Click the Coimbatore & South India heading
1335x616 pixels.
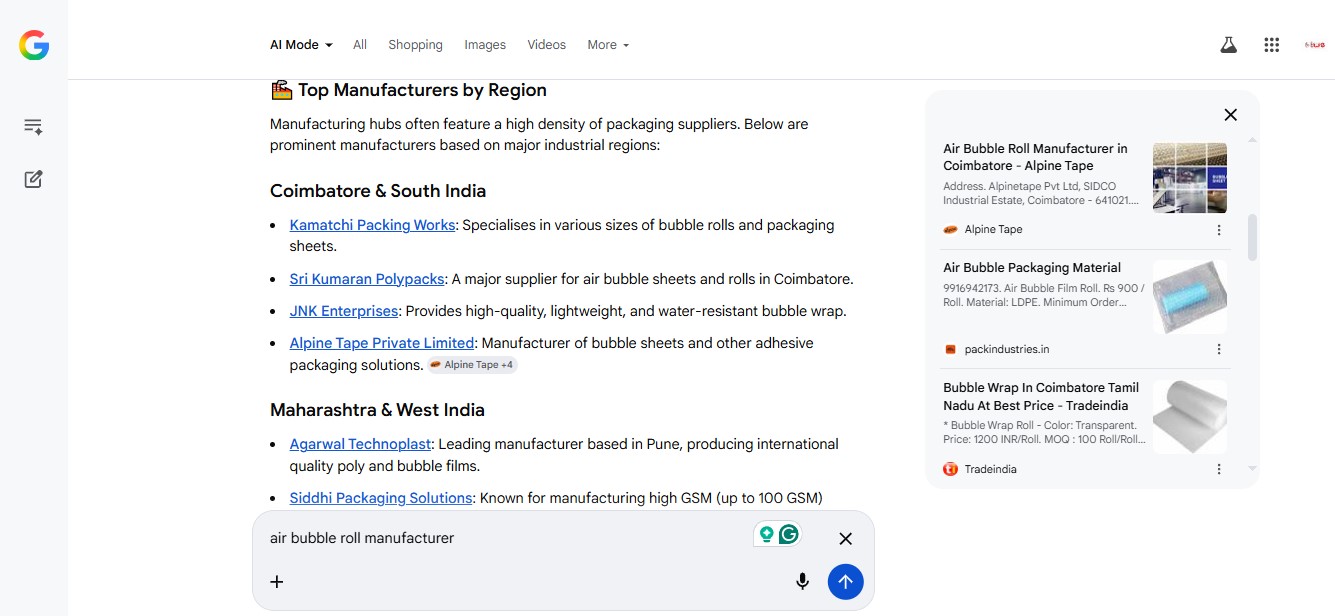click(x=378, y=191)
